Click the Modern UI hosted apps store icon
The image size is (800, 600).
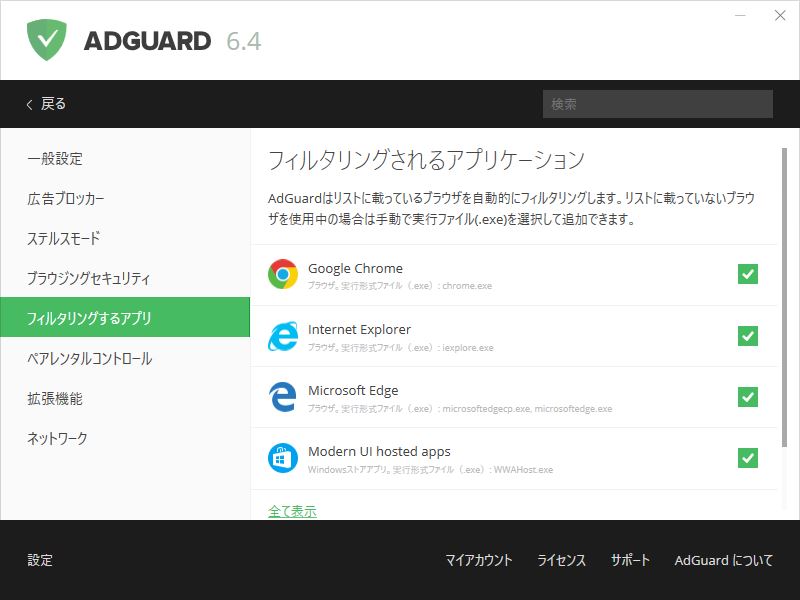coord(283,458)
